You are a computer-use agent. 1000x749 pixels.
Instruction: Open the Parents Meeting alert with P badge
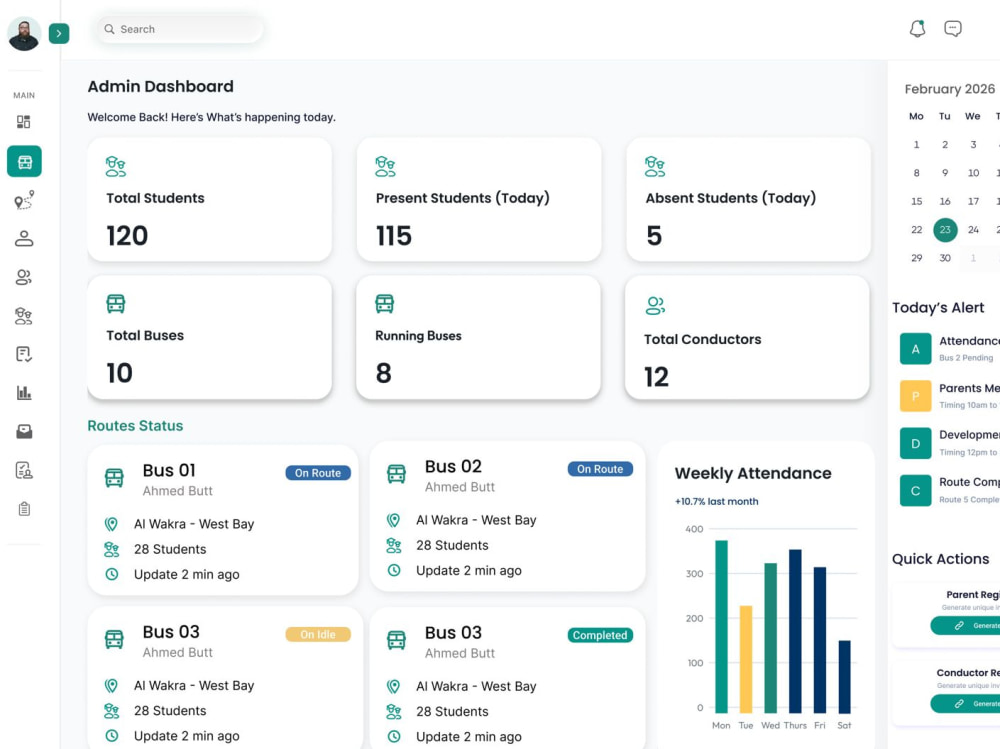click(950, 396)
